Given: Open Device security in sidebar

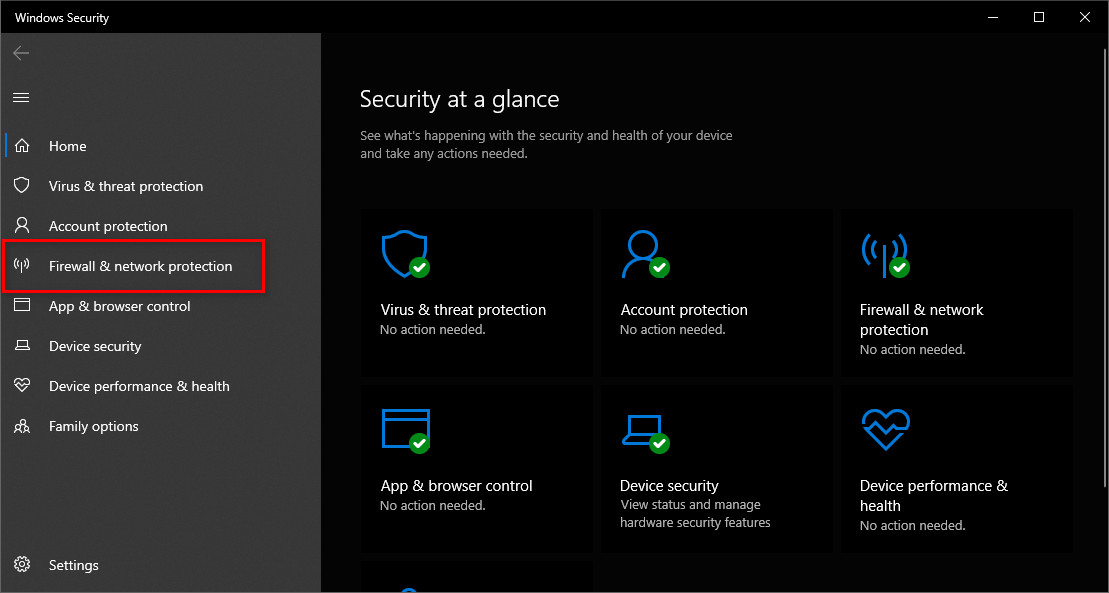Looking at the screenshot, I should click(95, 346).
